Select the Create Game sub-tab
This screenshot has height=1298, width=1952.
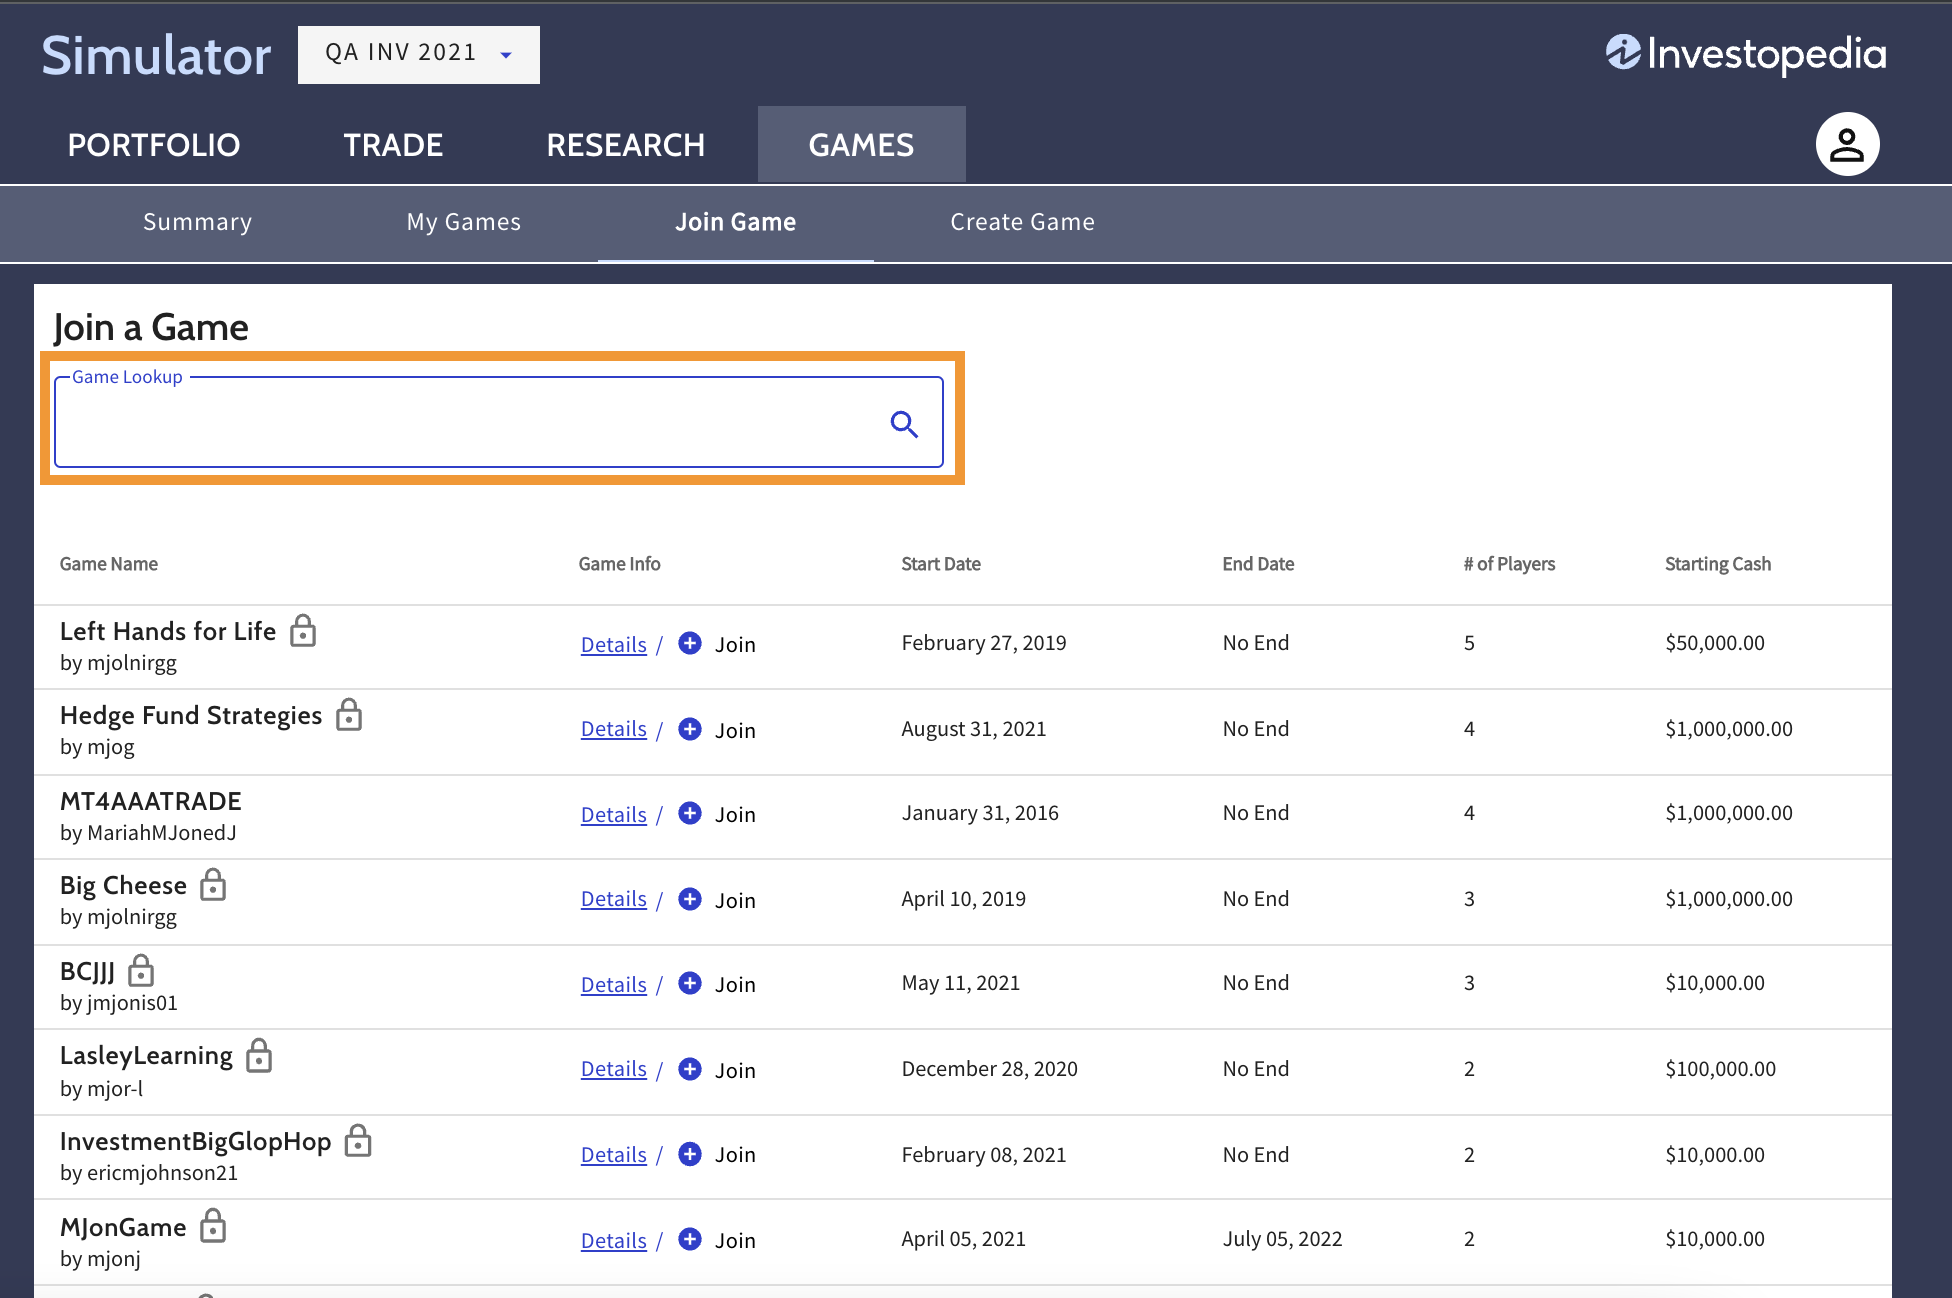(1022, 222)
